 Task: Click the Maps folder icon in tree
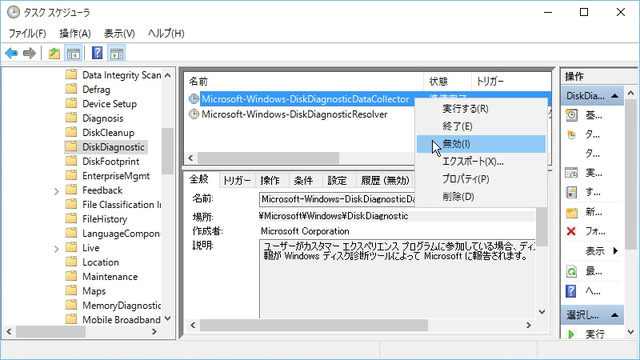[71, 291]
